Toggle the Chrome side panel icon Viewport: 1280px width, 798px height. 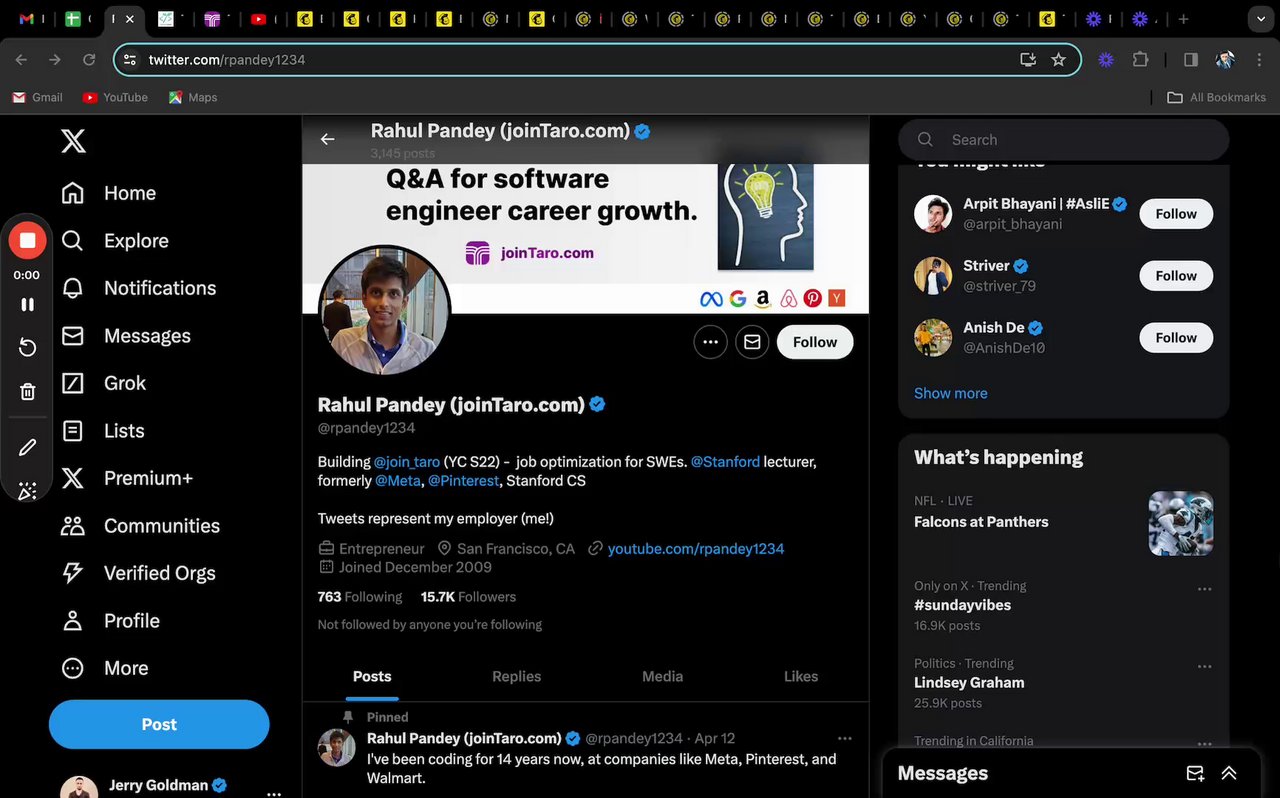pos(1190,60)
